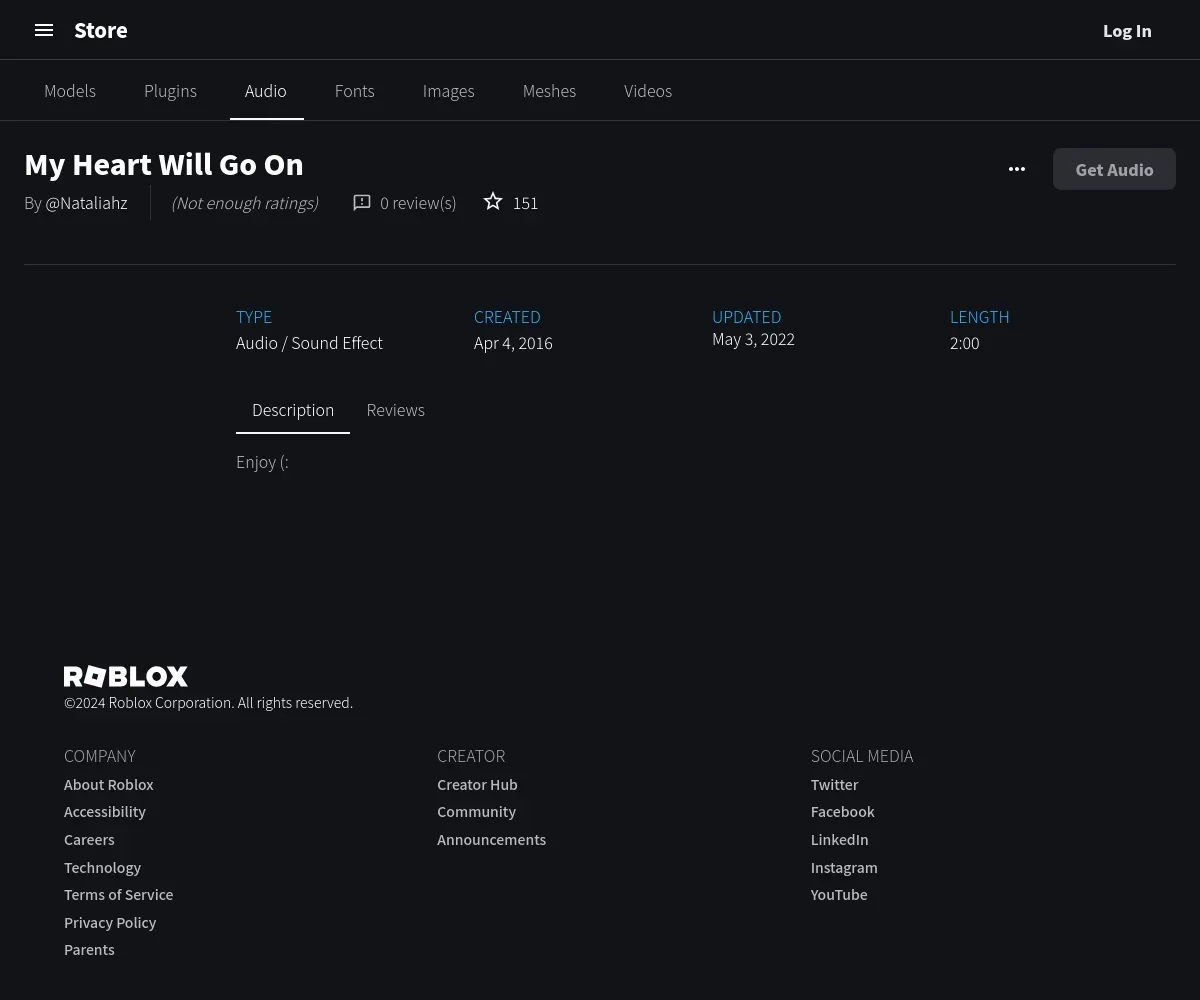
Task: Select the Description tab
Action: point(293,410)
